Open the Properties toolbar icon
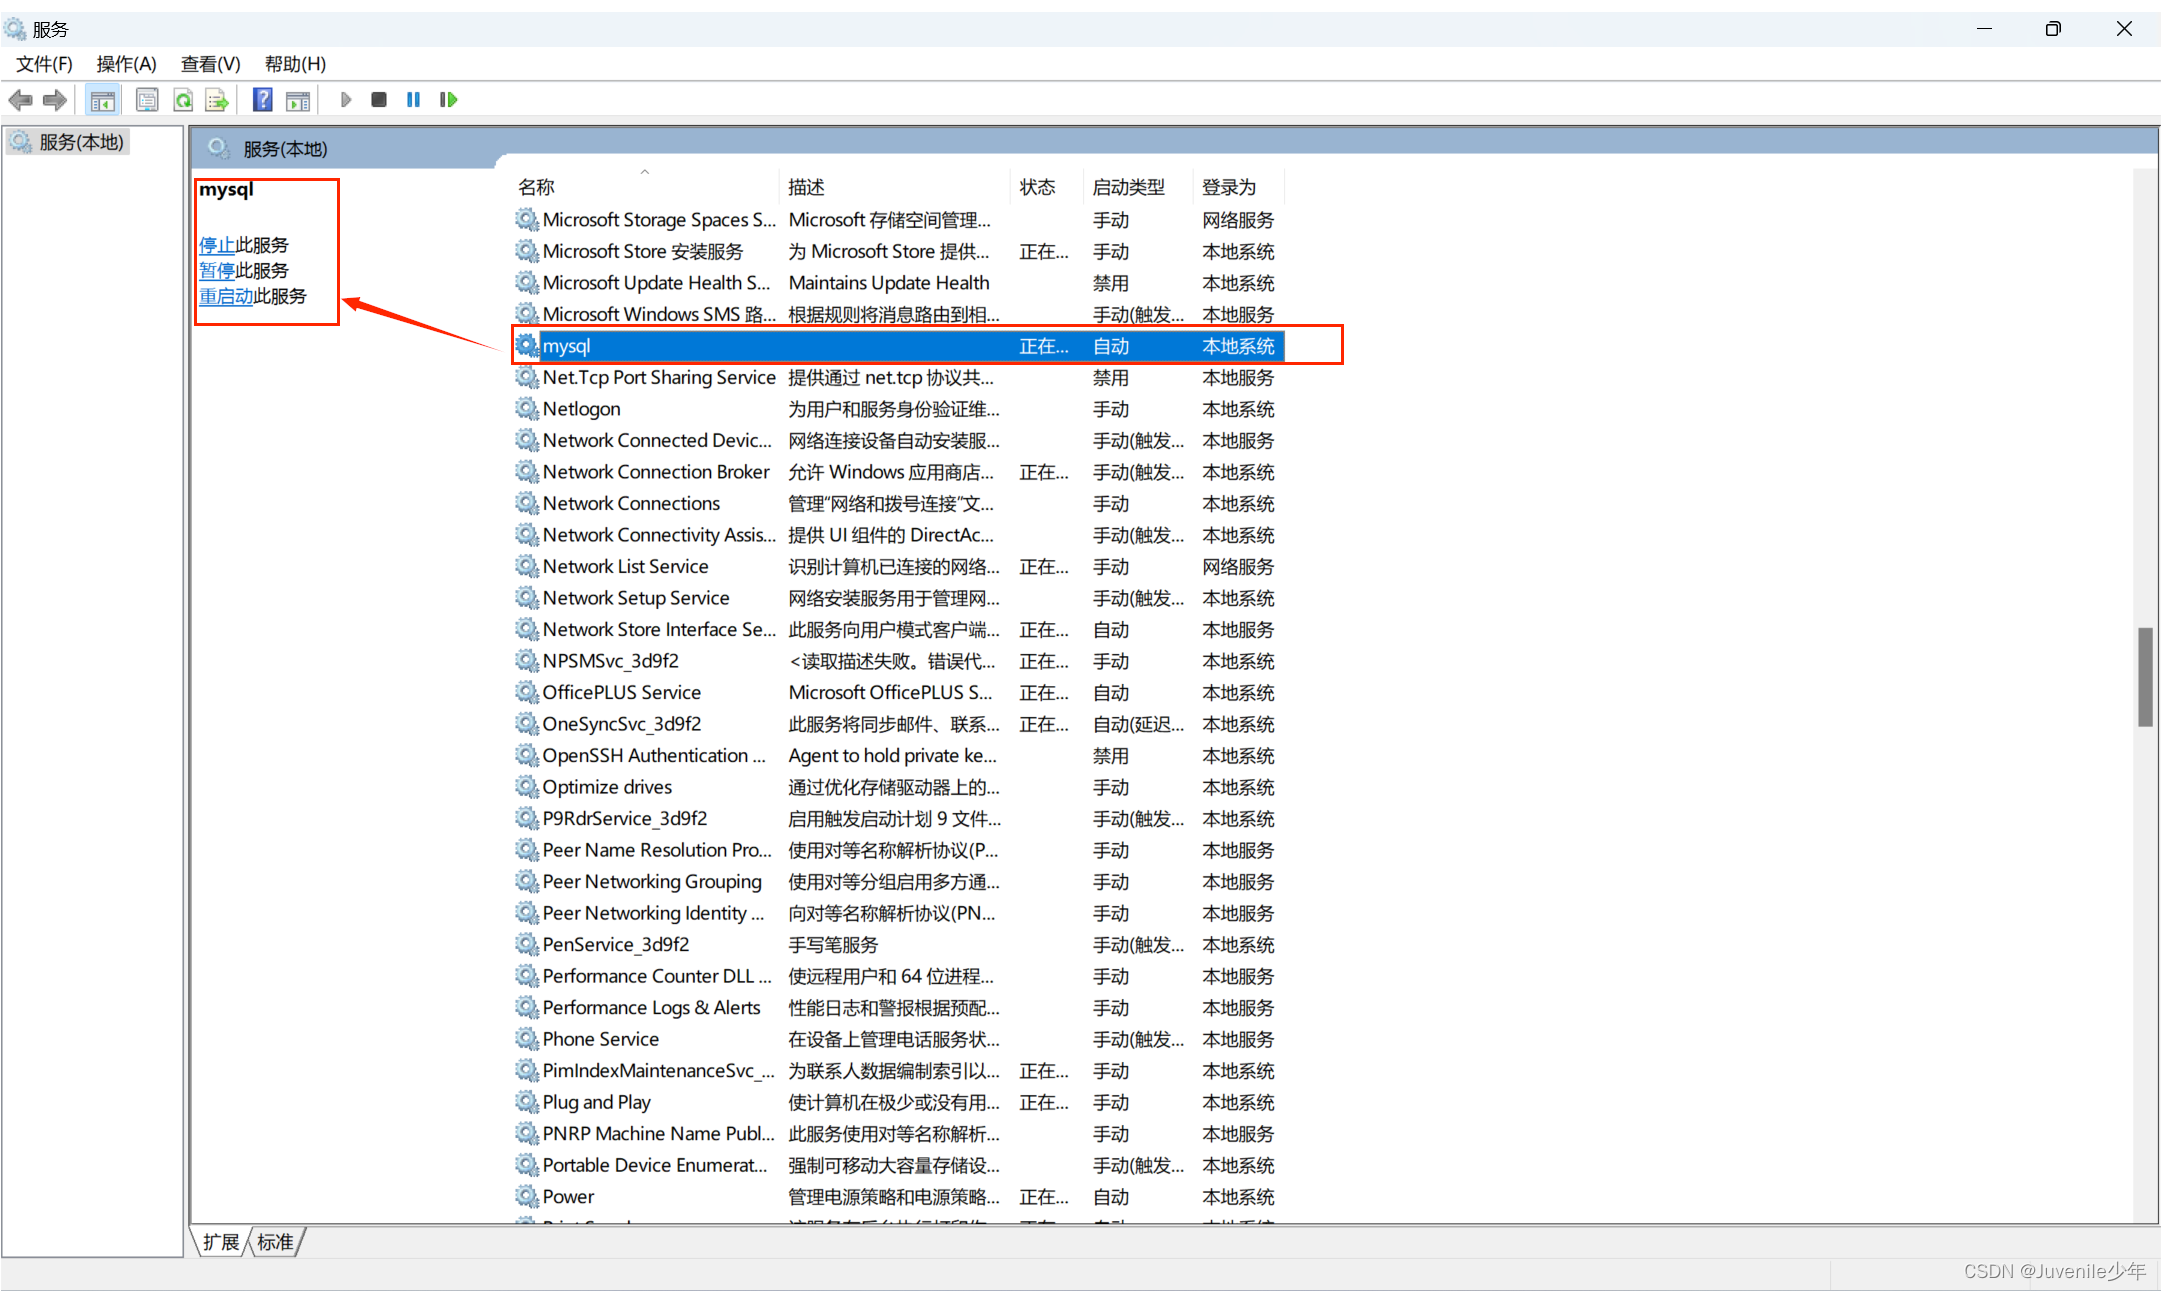This screenshot has width=2162, height=1291. click(147, 100)
